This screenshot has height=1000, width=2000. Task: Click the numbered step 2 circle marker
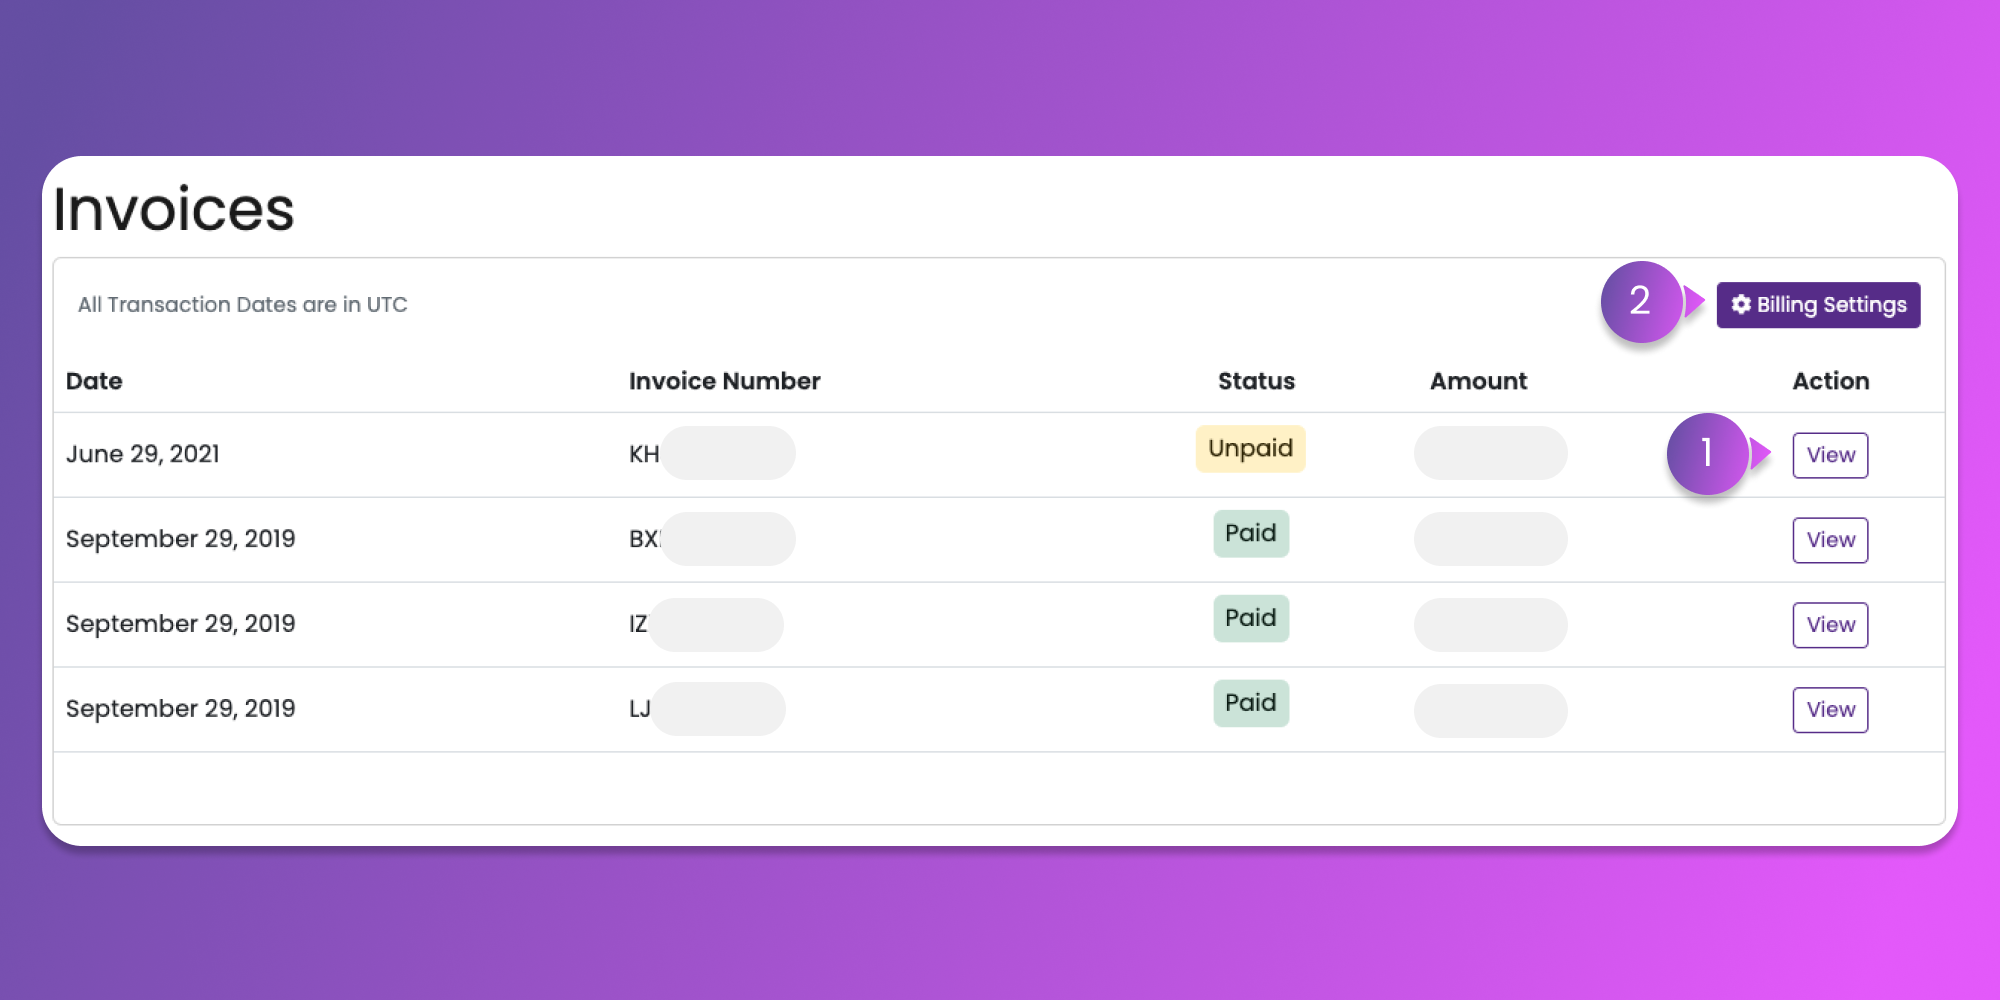[1641, 301]
